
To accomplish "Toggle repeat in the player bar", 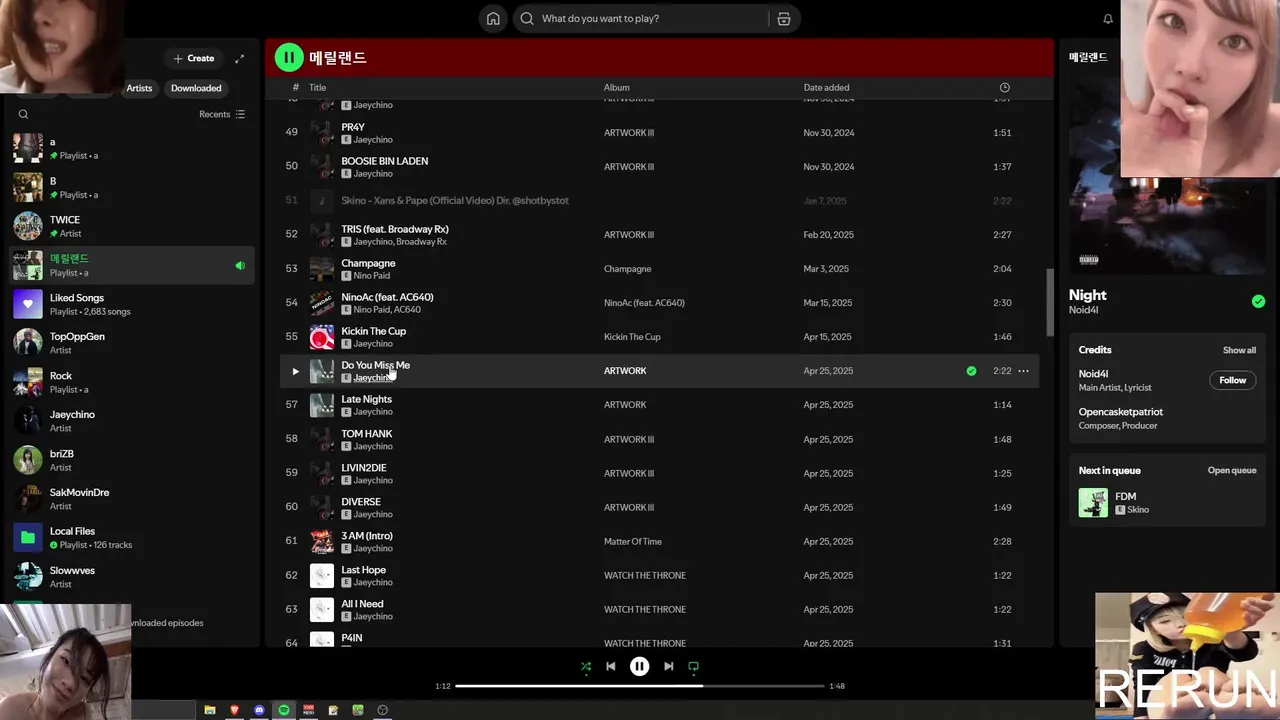I will pyautogui.click(x=693, y=666).
